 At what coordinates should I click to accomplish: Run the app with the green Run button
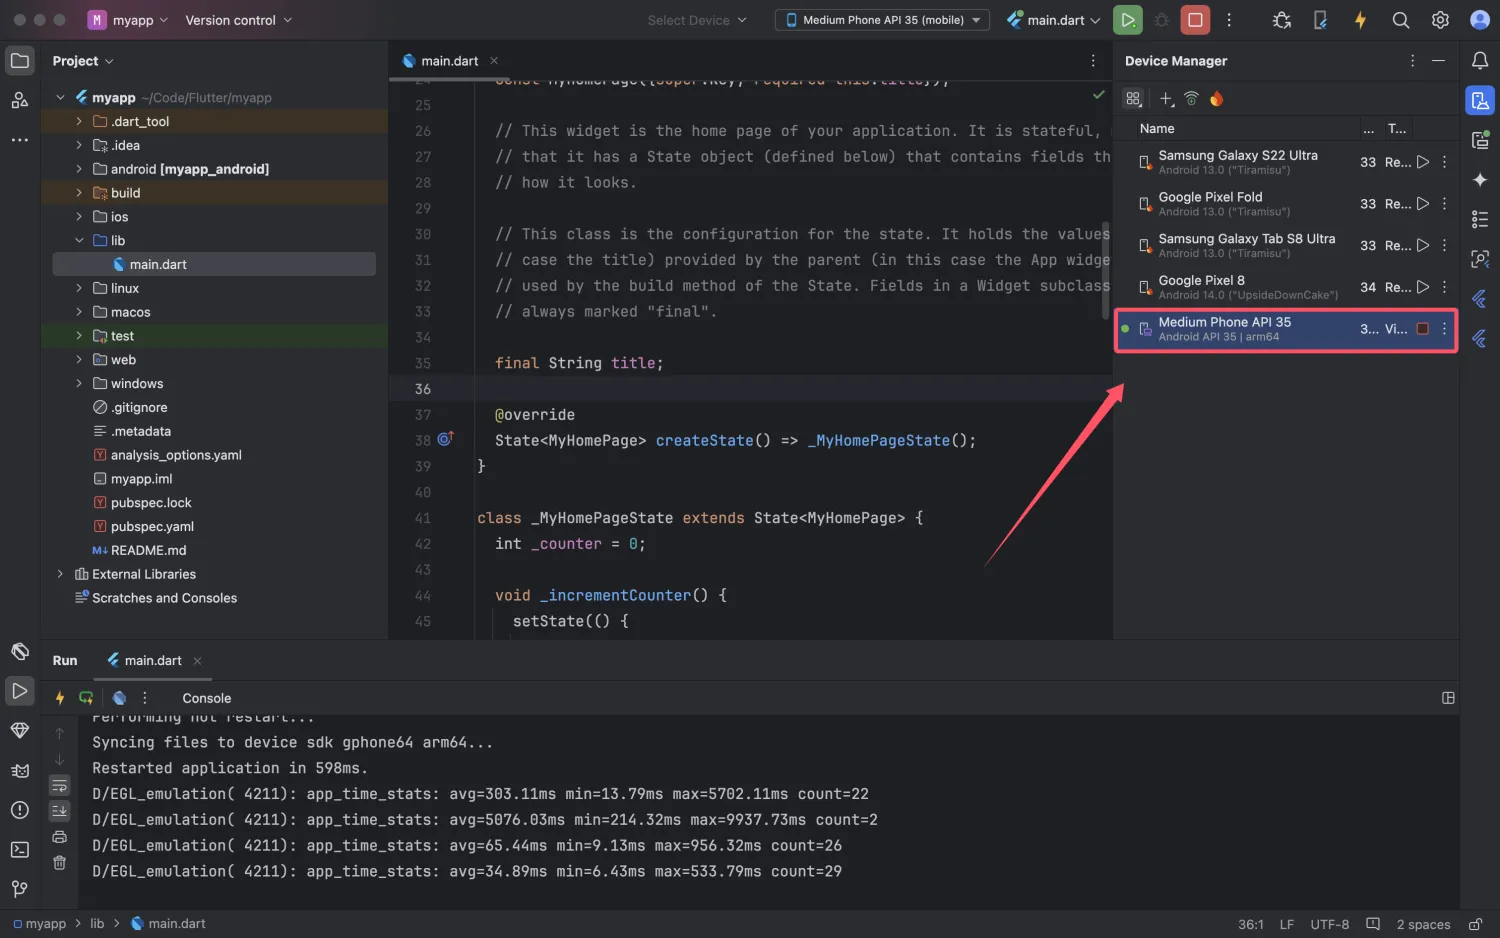click(1128, 20)
